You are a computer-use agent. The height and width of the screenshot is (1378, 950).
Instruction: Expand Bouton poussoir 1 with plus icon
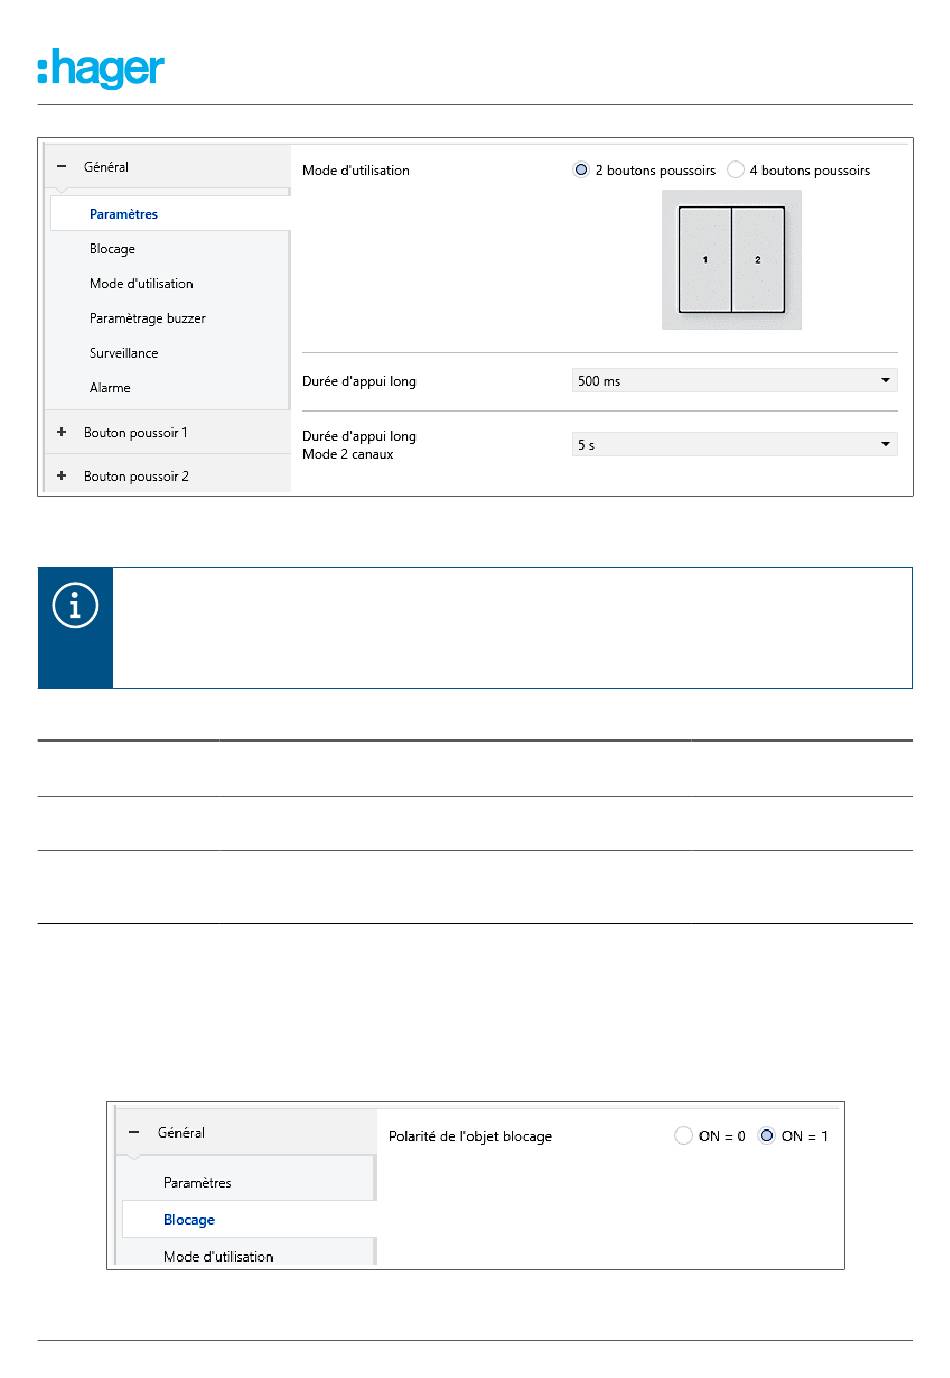click(x=62, y=432)
